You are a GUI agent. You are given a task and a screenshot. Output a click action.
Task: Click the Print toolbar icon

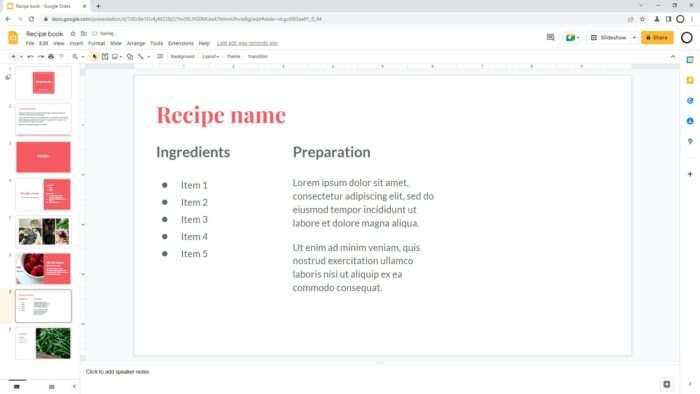coord(51,57)
